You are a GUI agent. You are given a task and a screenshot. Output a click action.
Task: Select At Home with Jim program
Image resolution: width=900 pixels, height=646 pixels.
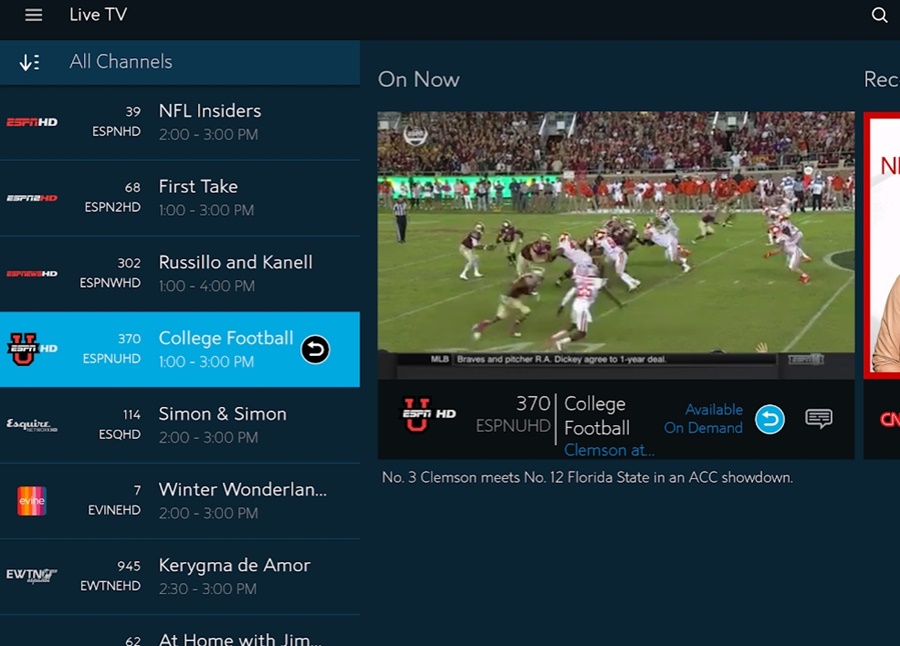(180, 631)
